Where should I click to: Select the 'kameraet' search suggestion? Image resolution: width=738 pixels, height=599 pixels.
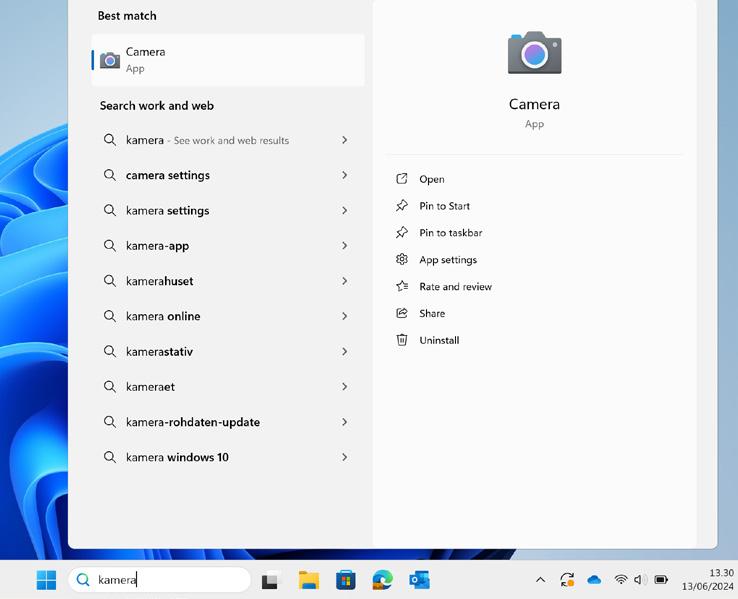point(228,387)
